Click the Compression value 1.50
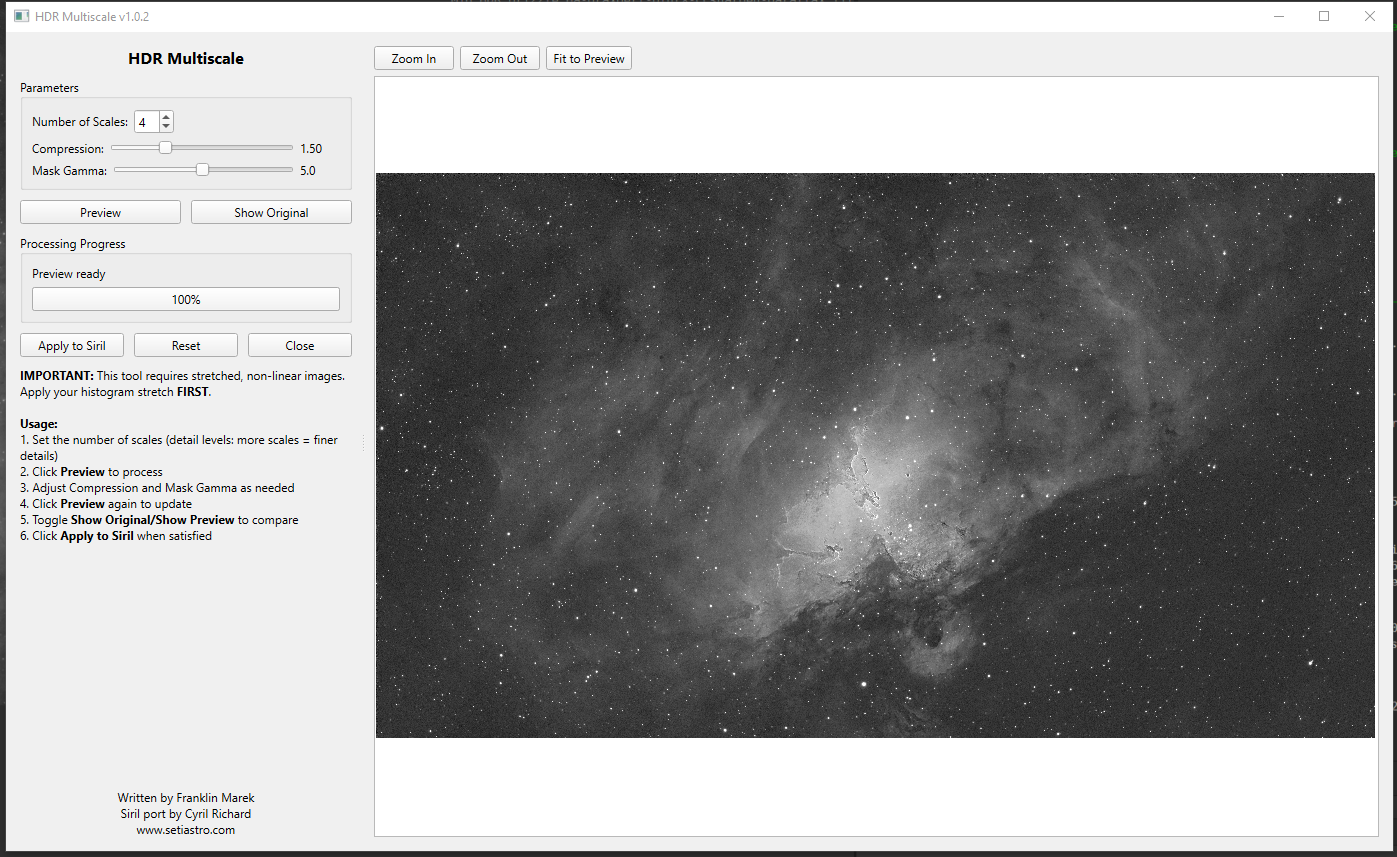The height and width of the screenshot is (857, 1397). [x=311, y=148]
